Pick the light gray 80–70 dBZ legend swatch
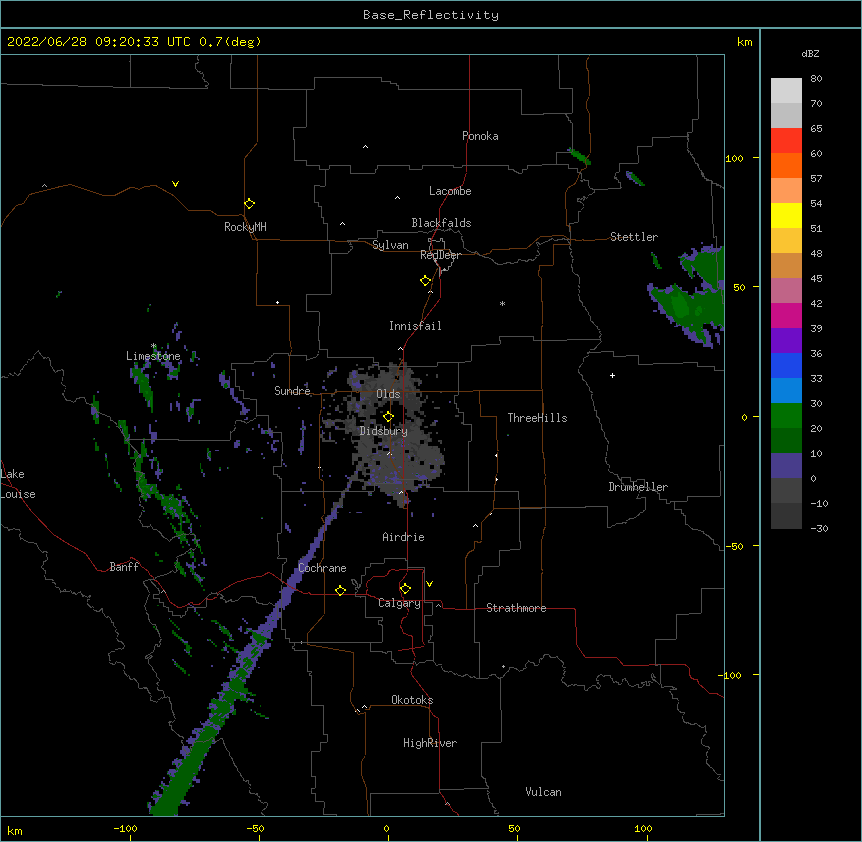862x842 pixels. tap(786, 91)
